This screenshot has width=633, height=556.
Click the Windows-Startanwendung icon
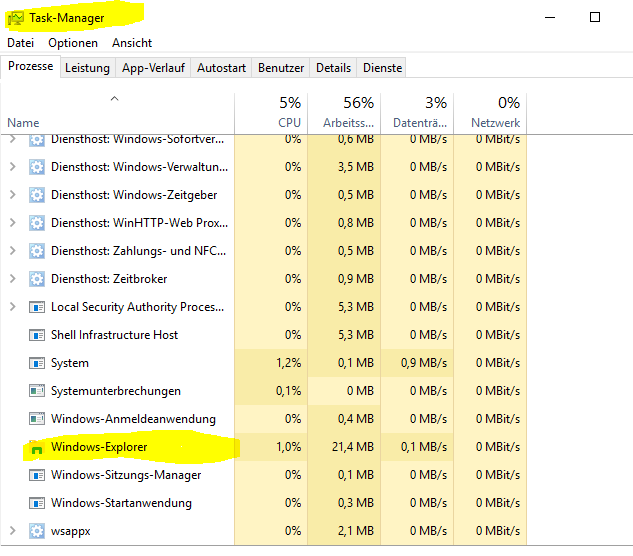tap(37, 503)
